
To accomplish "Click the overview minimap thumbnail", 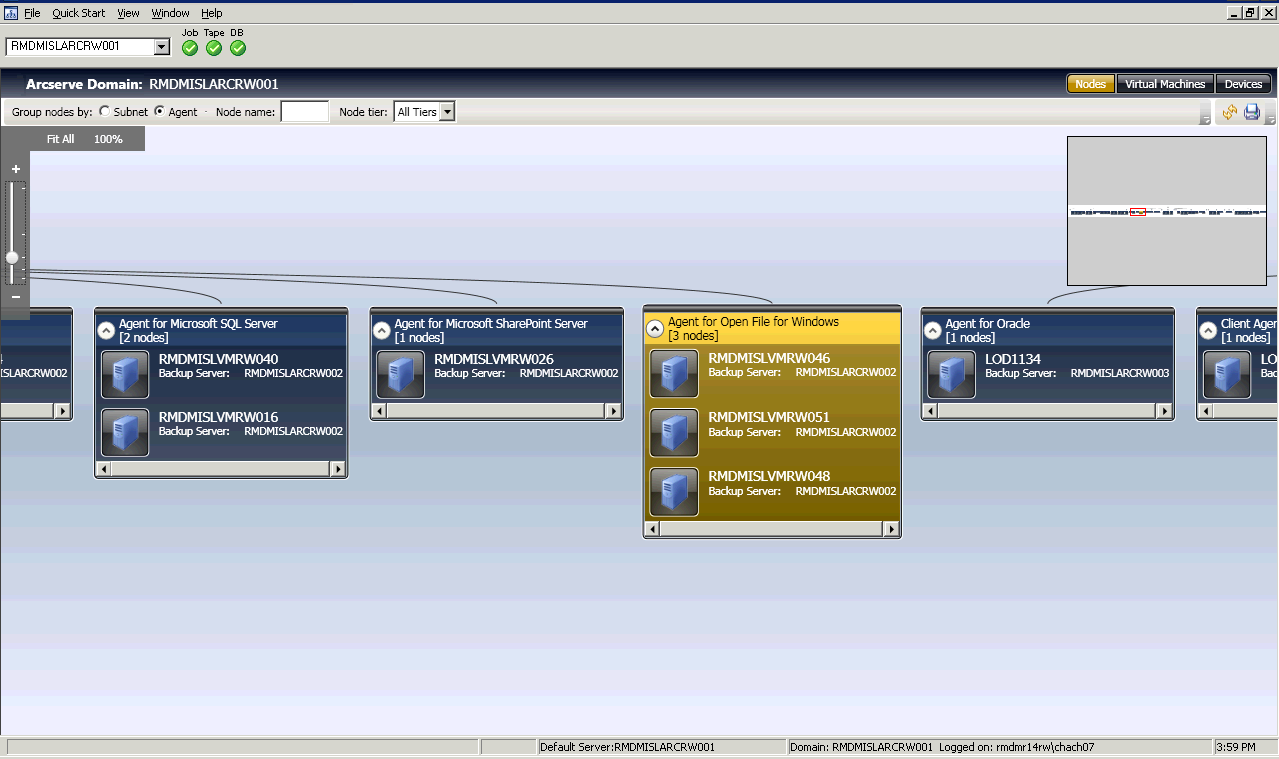I will click(1167, 211).
